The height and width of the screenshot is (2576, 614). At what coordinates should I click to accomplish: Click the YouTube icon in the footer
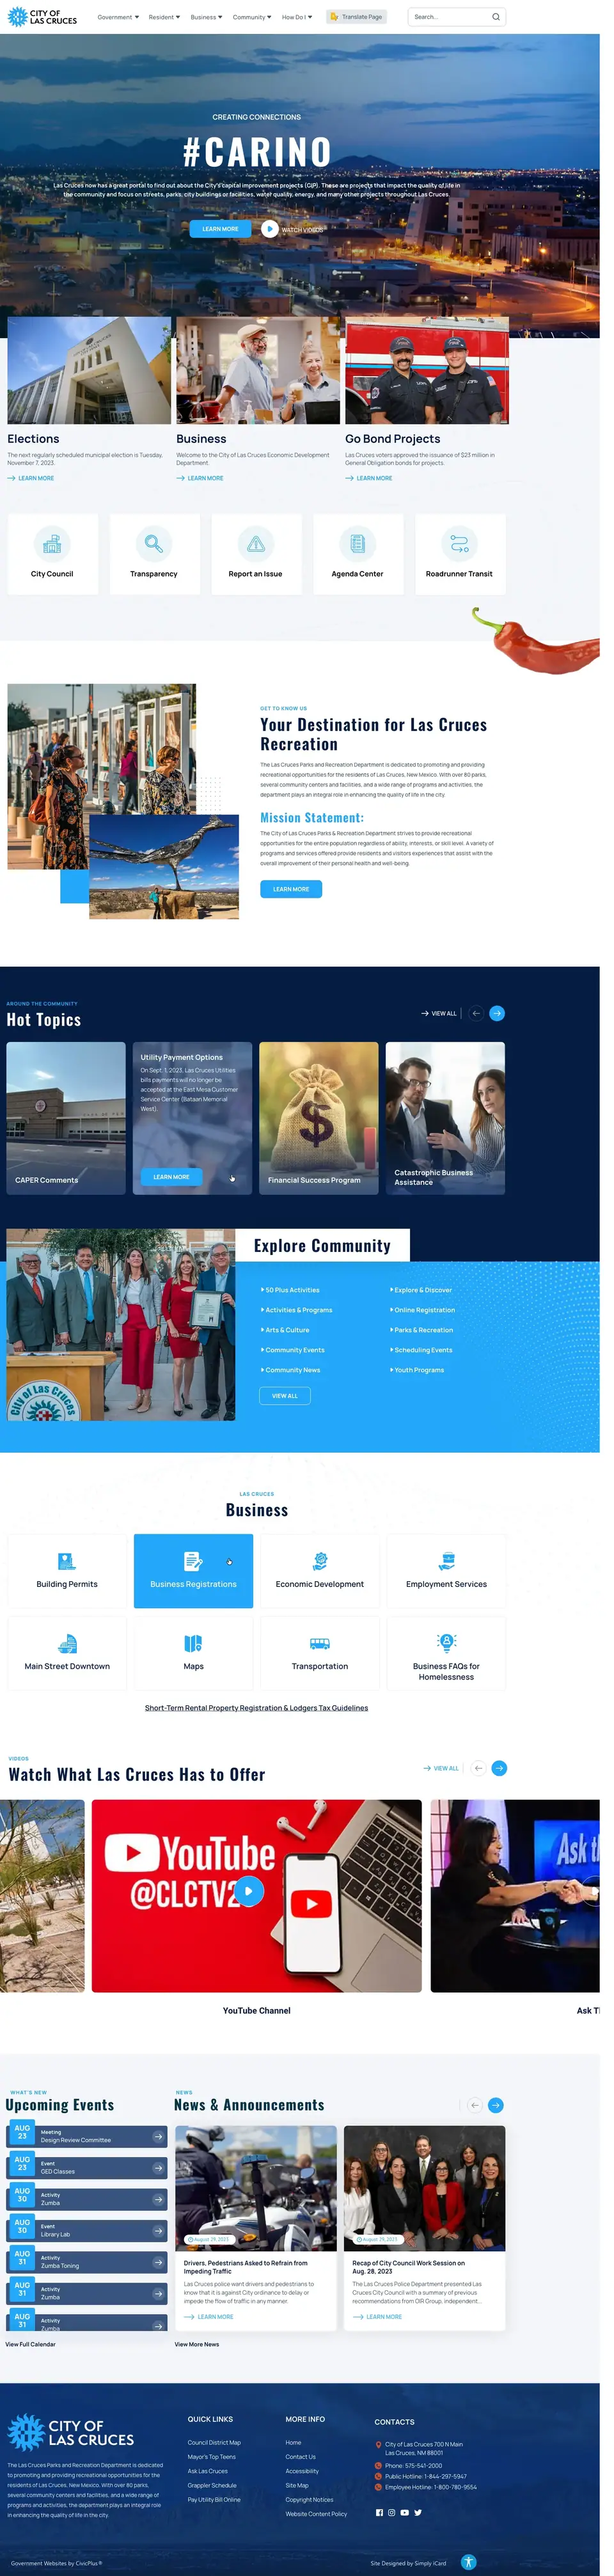(x=404, y=2512)
